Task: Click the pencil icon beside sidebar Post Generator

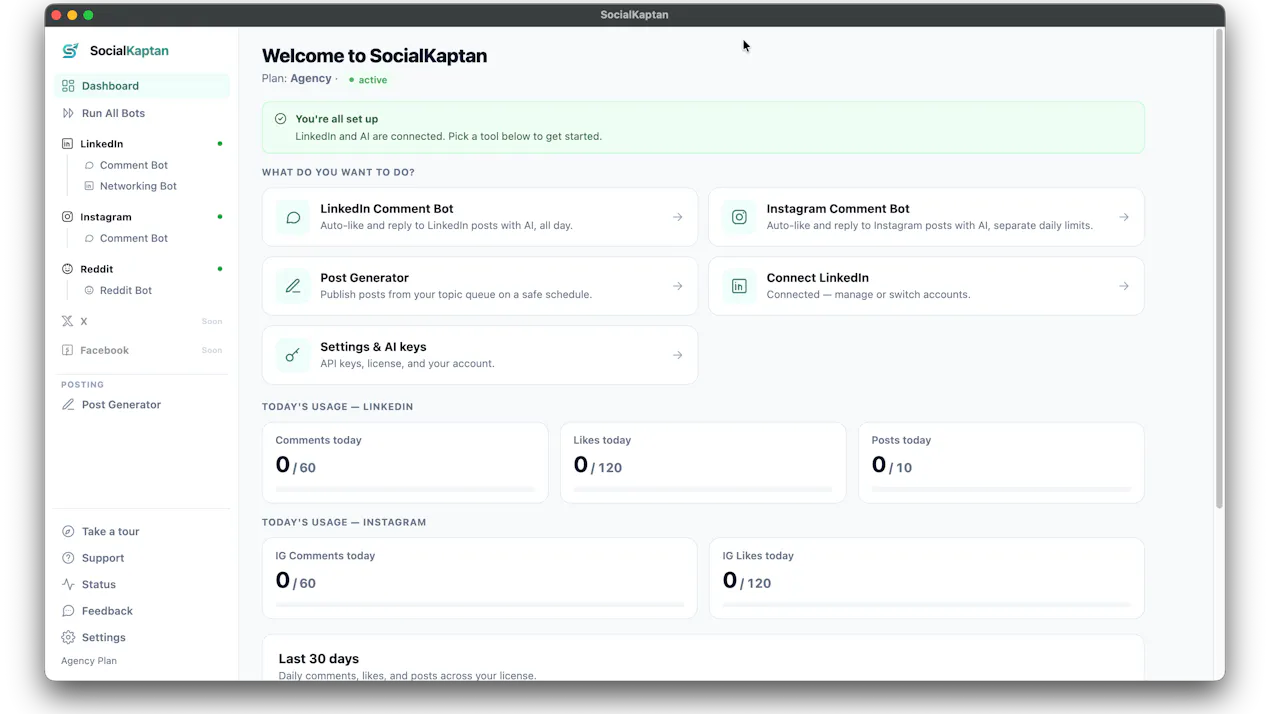Action: click(68, 405)
